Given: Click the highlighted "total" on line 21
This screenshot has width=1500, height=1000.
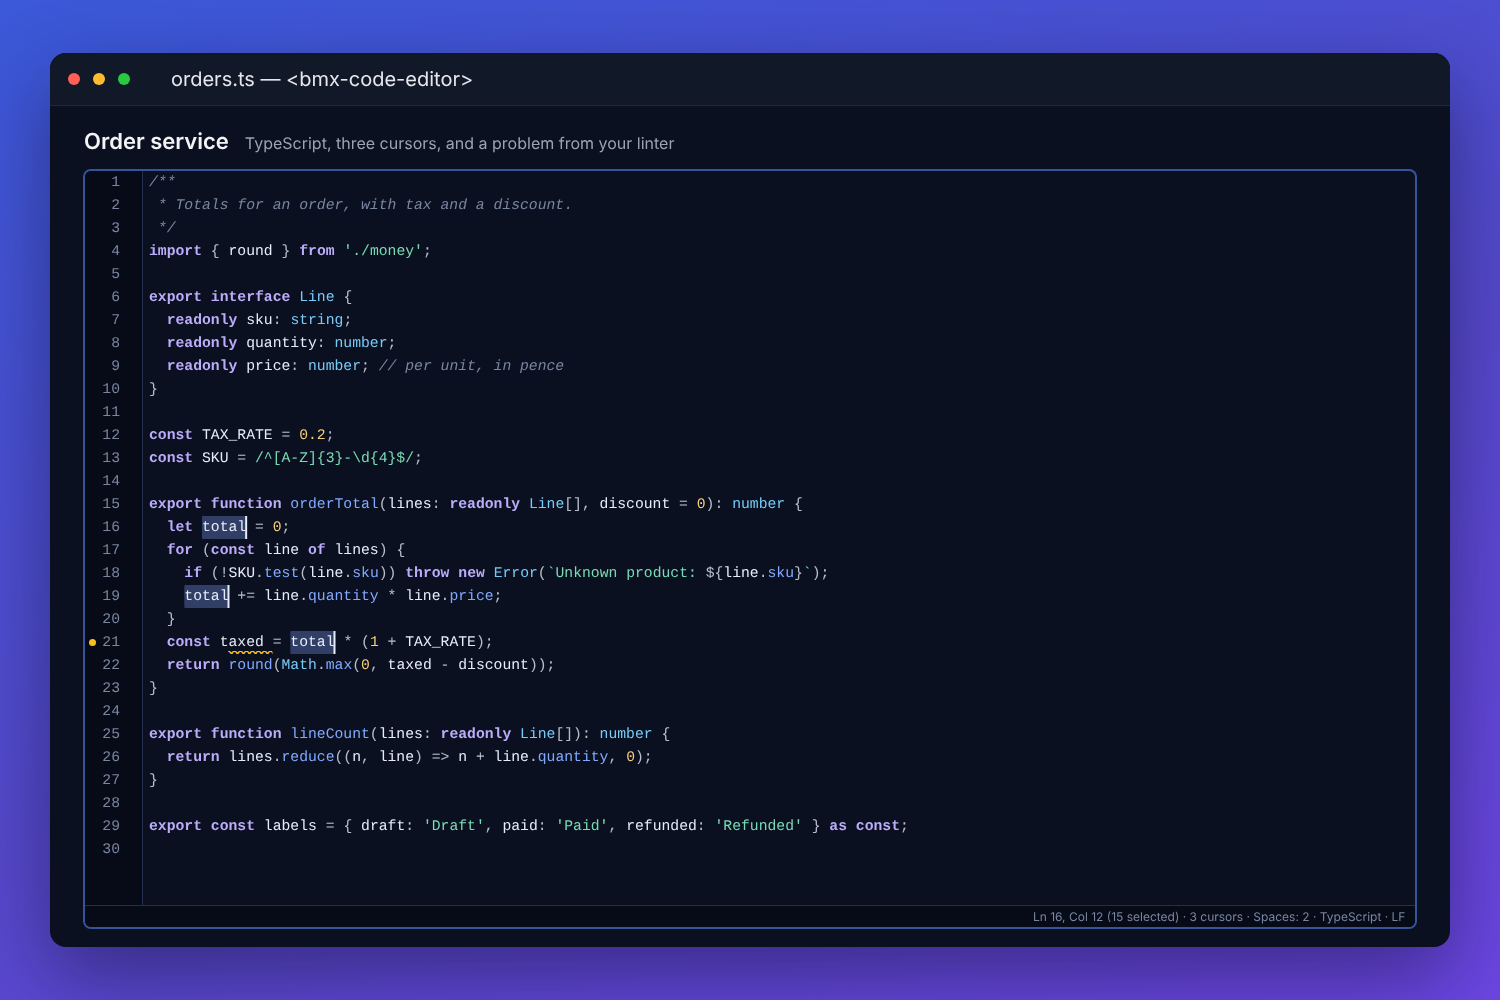Looking at the screenshot, I should click(312, 642).
